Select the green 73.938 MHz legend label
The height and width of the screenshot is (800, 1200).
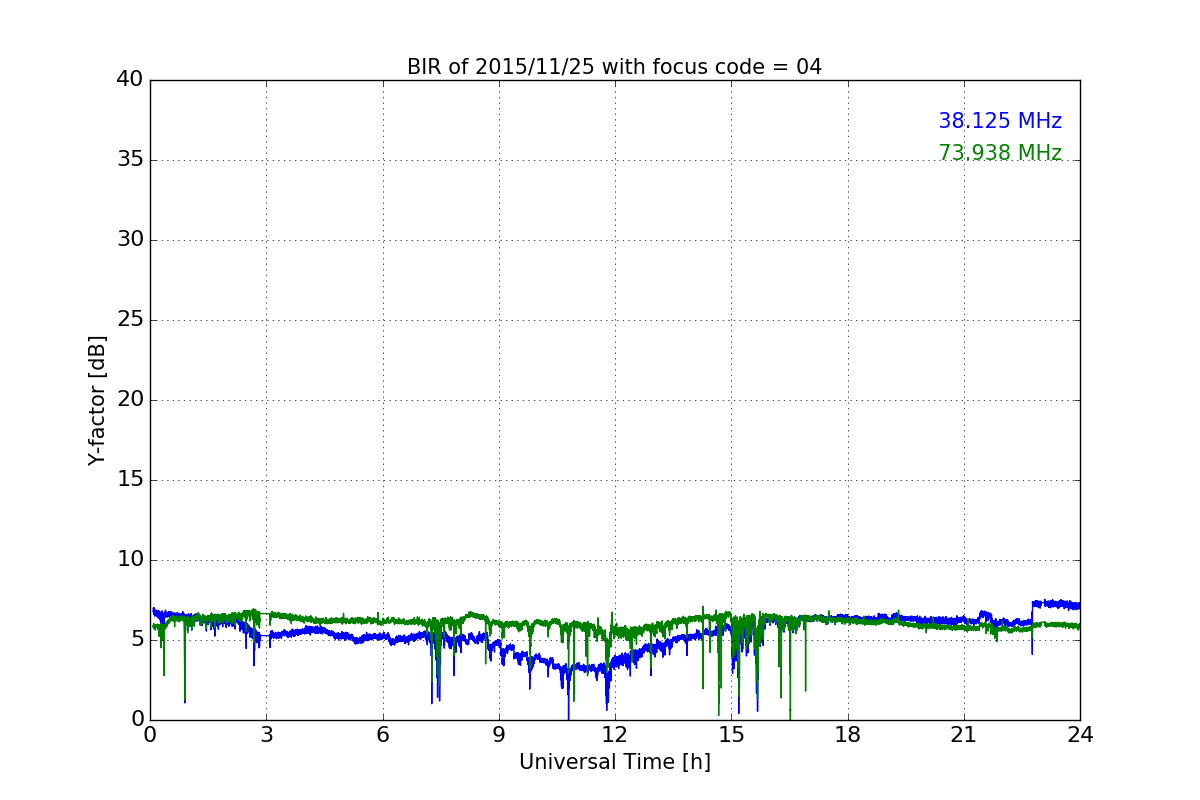tap(1000, 153)
